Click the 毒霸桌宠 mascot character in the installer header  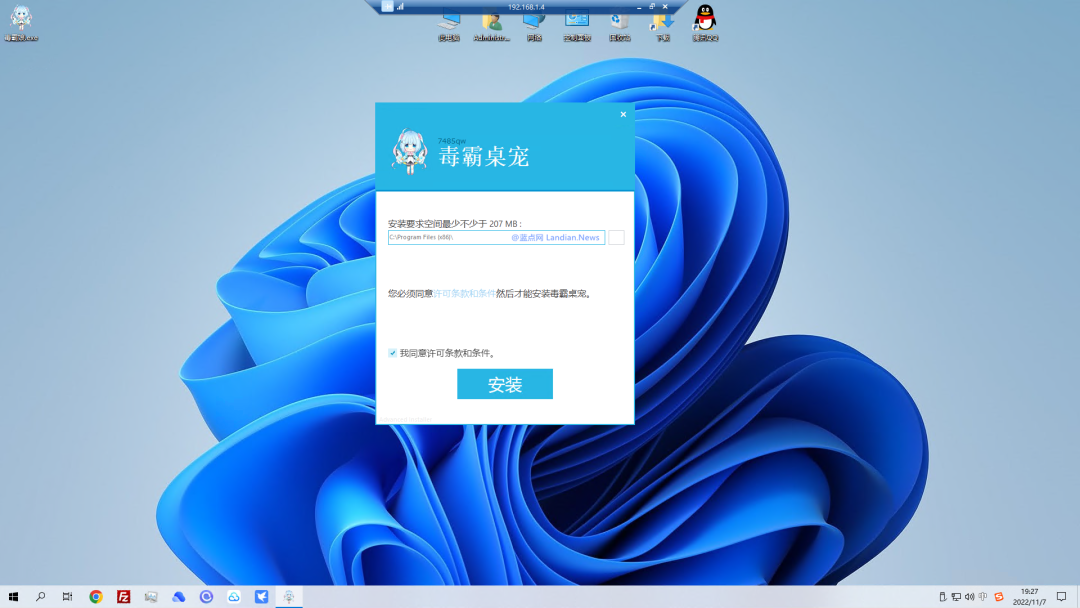410,151
